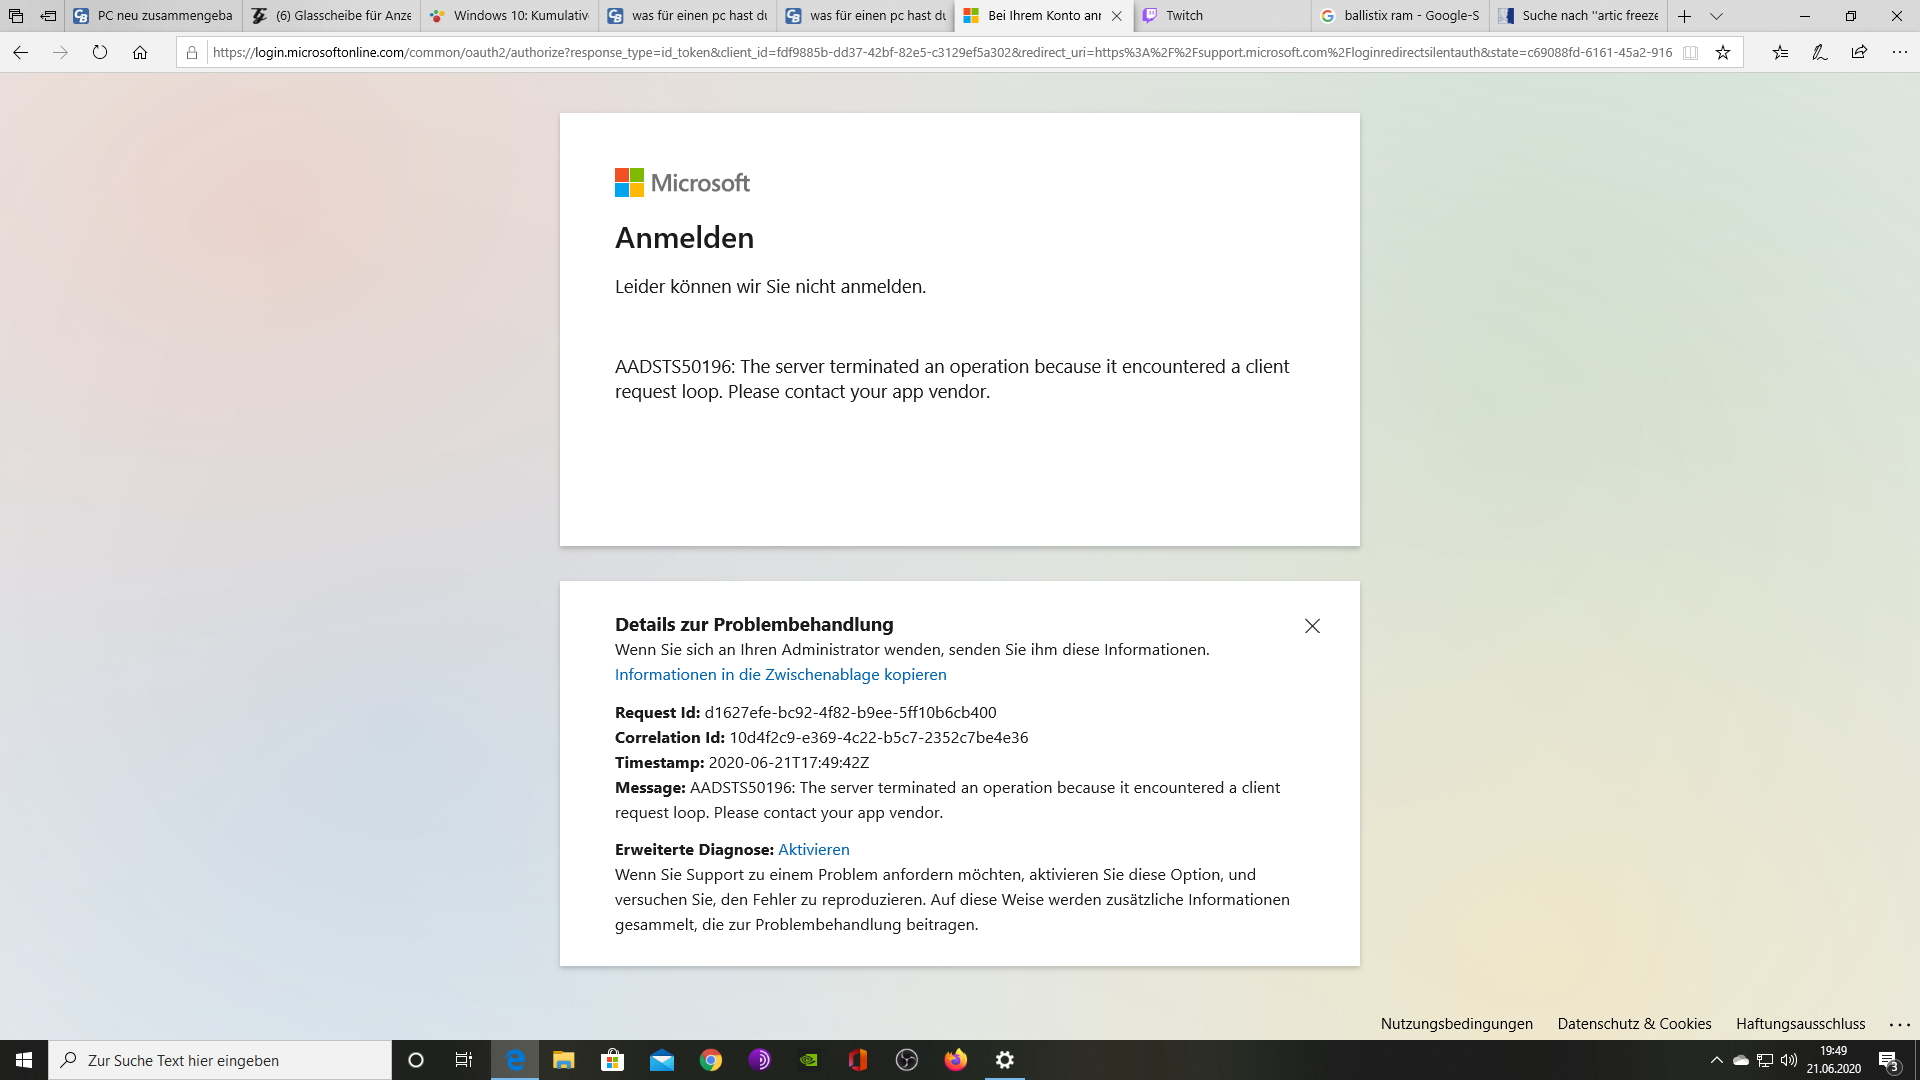Click Aktivieren for extended diagnosis
Viewport: 1920px width, 1080px height.
(x=813, y=850)
